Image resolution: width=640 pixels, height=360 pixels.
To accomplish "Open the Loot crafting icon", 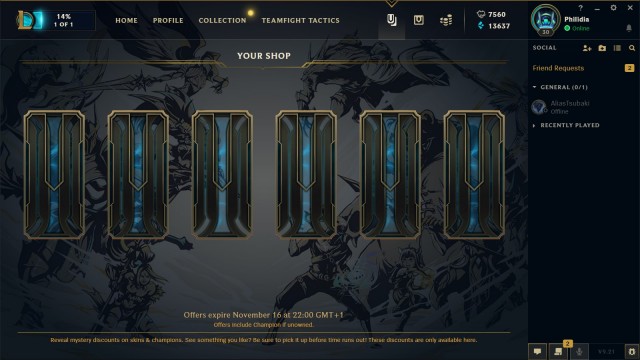I will 418,20.
